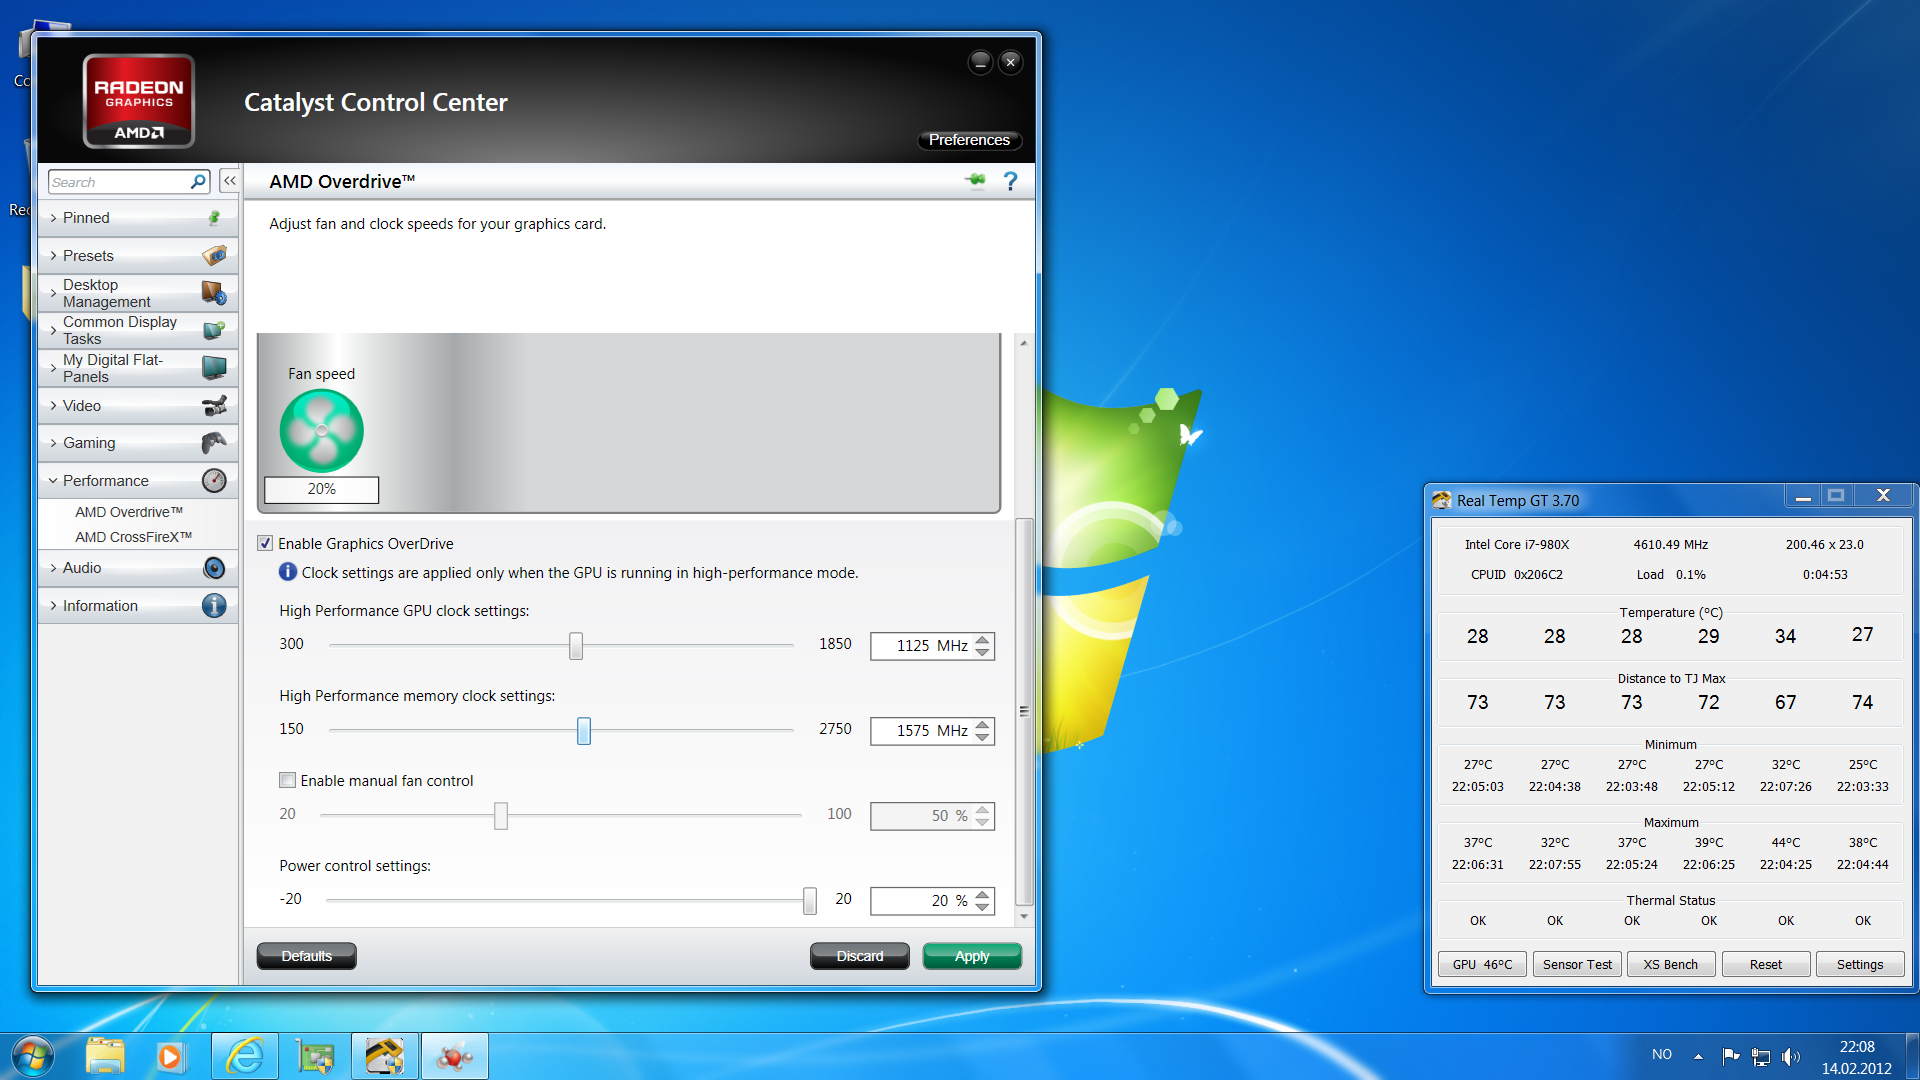Select AMD CrossFireX in the Performance list
The height and width of the screenshot is (1080, 1920).
(133, 536)
